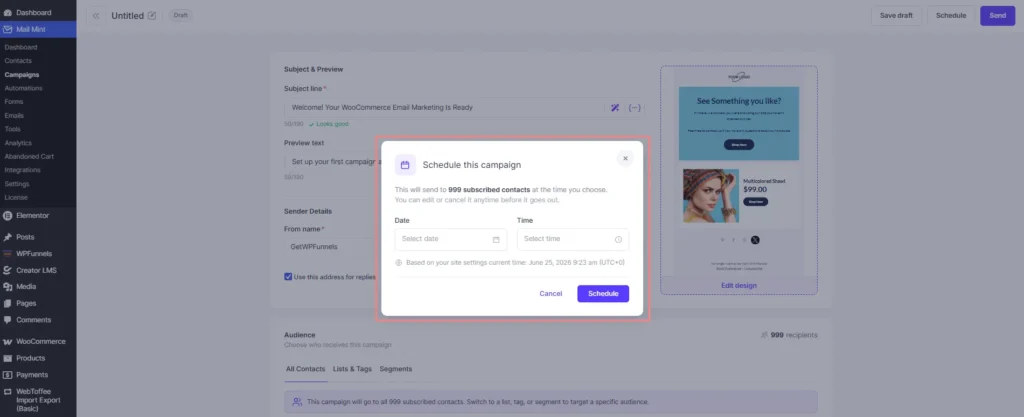Select the All Contacts tab
The height and width of the screenshot is (417, 1024).
306,369
